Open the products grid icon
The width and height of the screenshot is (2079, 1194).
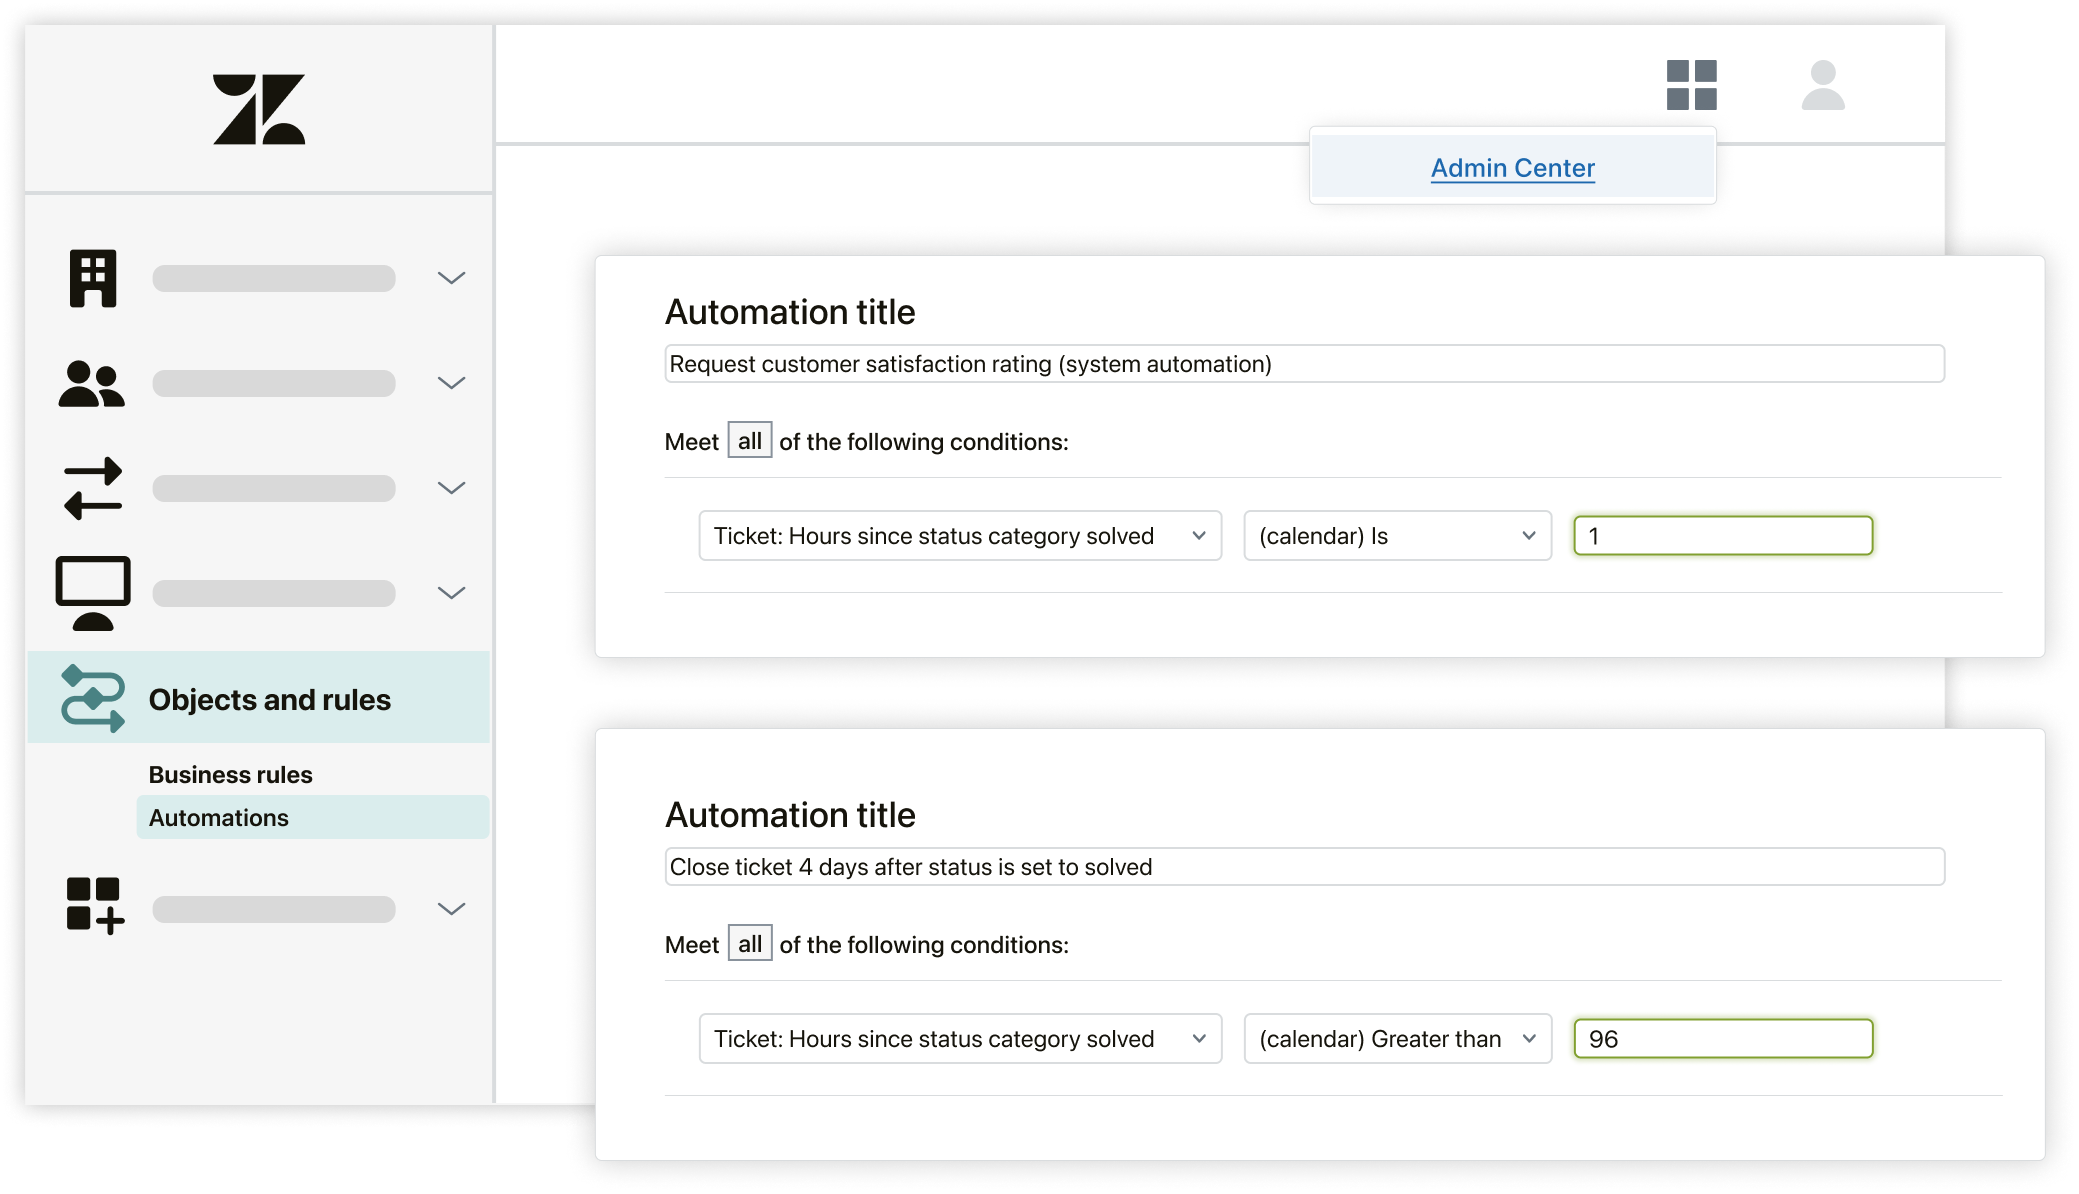click(x=1691, y=85)
